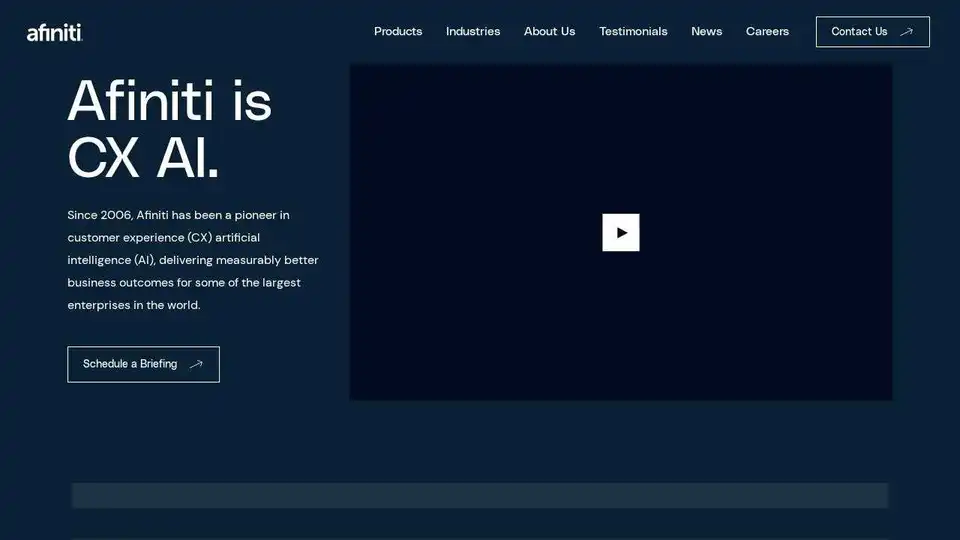960x540 pixels.
Task: Click the arrow icon inside Contact Us
Action: coord(906,32)
